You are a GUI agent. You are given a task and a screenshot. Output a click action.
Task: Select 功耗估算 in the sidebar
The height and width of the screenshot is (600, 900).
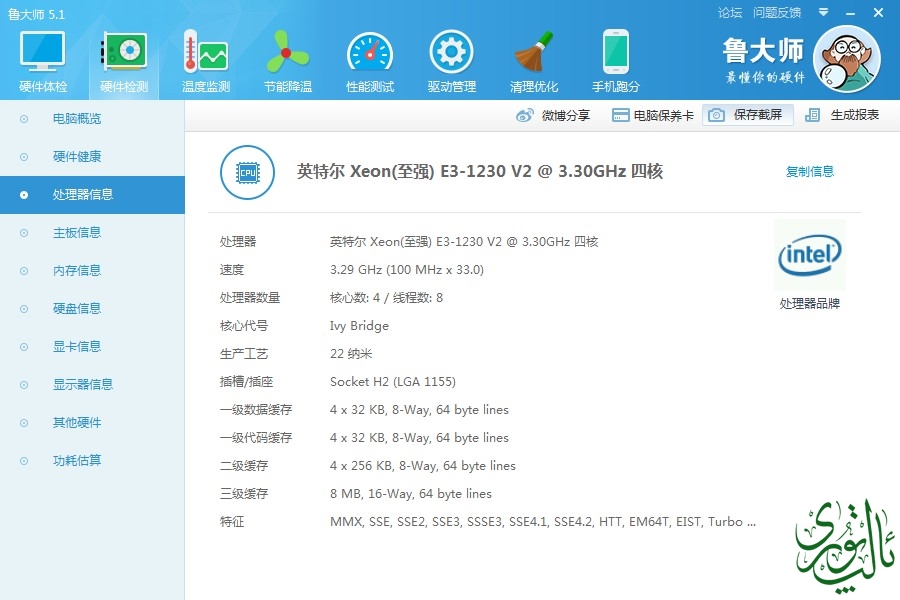(x=92, y=460)
